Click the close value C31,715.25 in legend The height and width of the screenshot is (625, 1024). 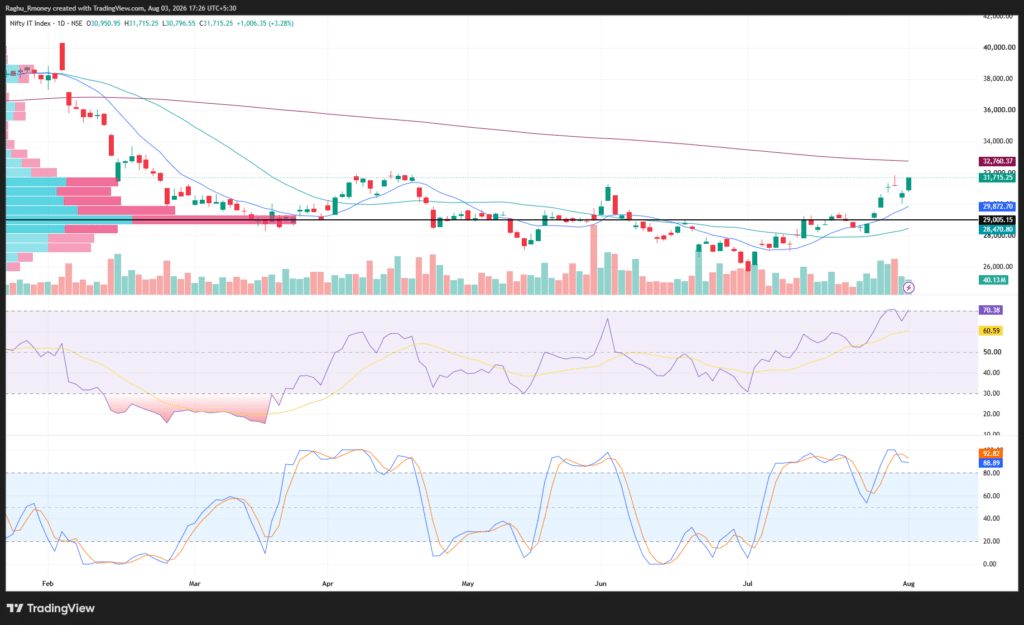point(216,24)
